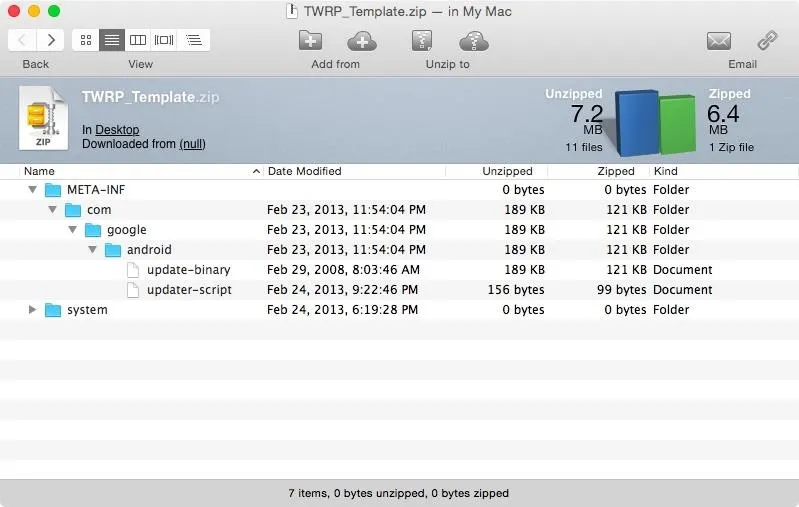Select the update-binary file row
This screenshot has width=799, height=507.
(400, 270)
